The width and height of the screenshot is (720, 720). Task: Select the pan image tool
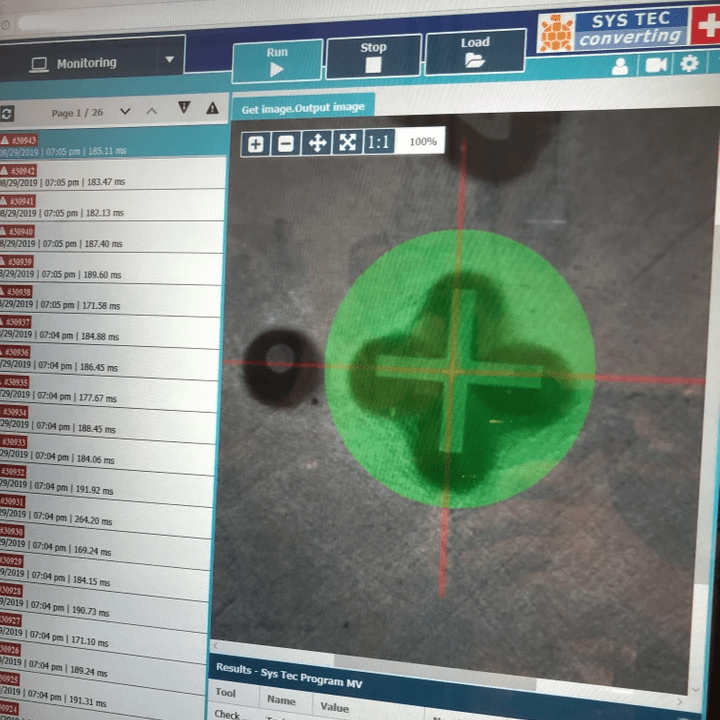(317, 143)
